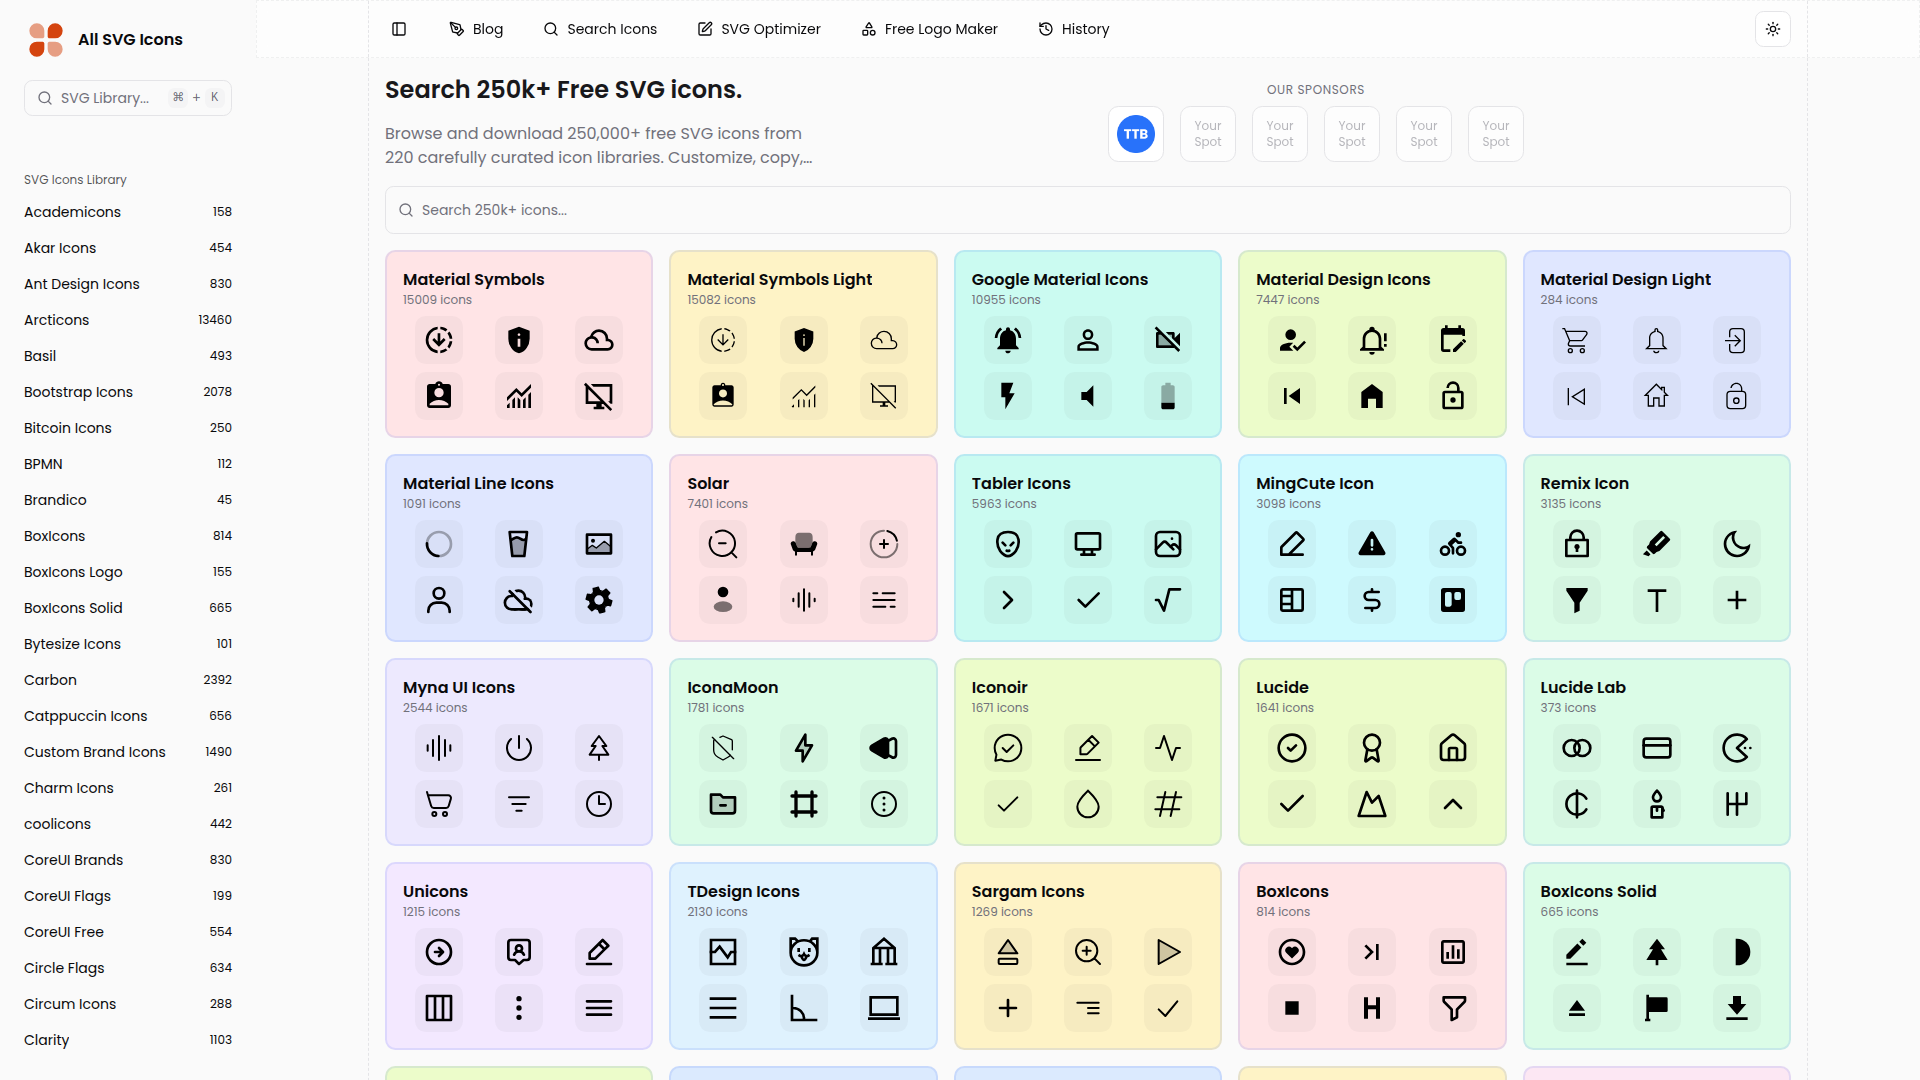Click the '3098 icons' label under MingCute Icon
Viewport: 1920px width, 1080px height.
pyautogui.click(x=1288, y=504)
